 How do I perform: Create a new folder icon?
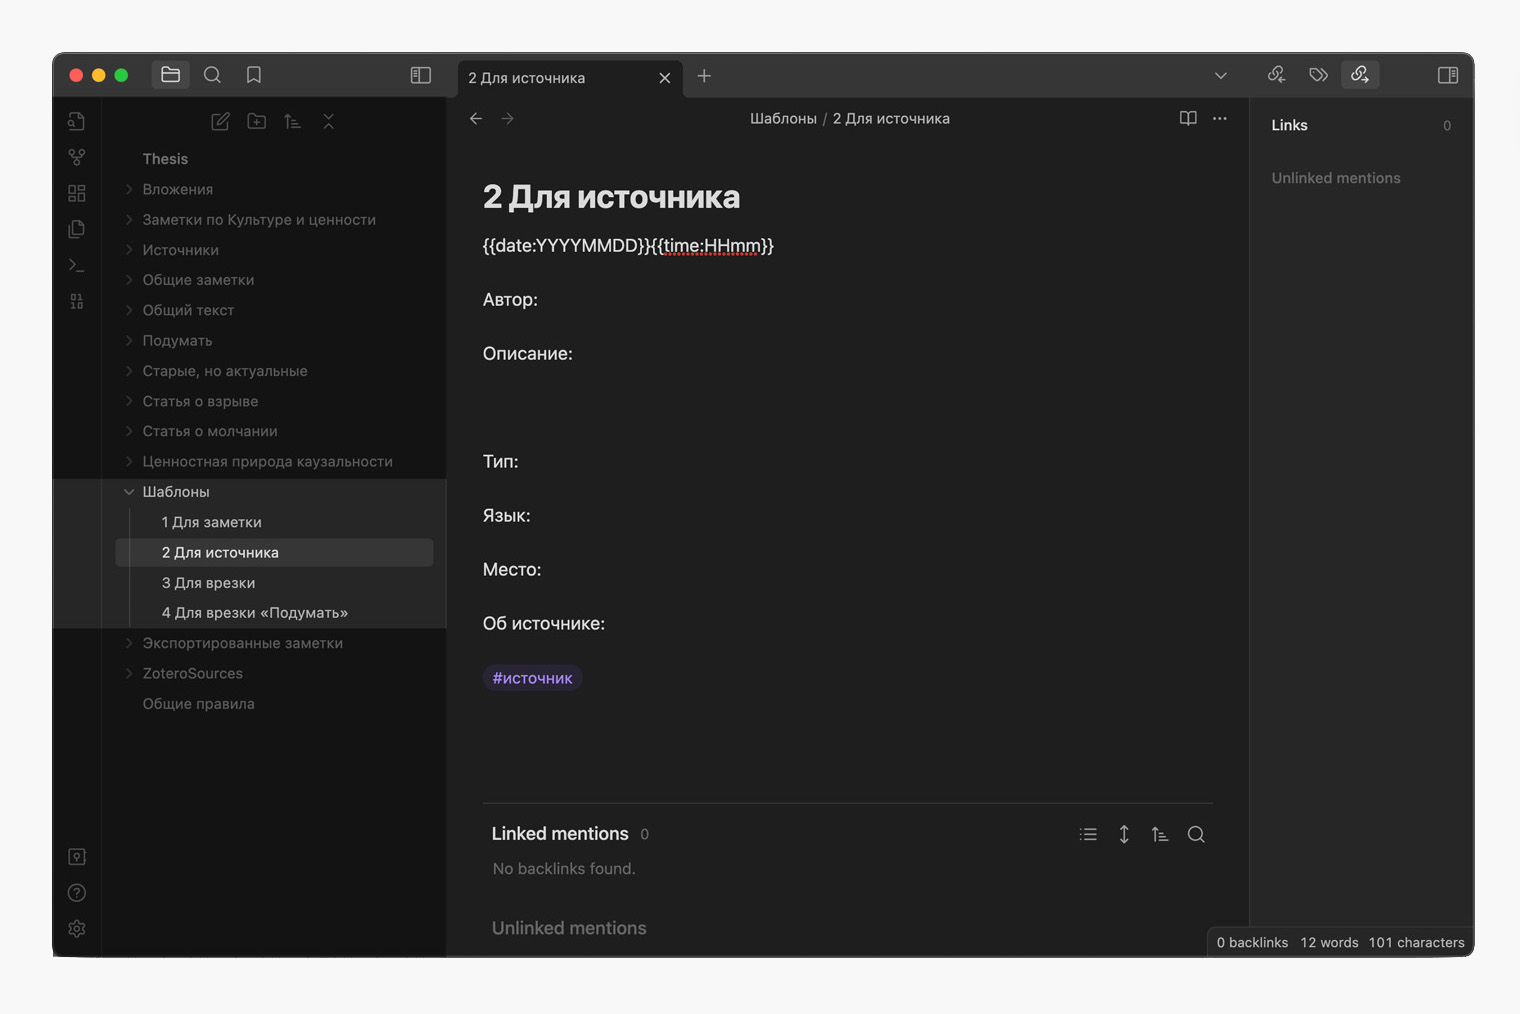(257, 121)
